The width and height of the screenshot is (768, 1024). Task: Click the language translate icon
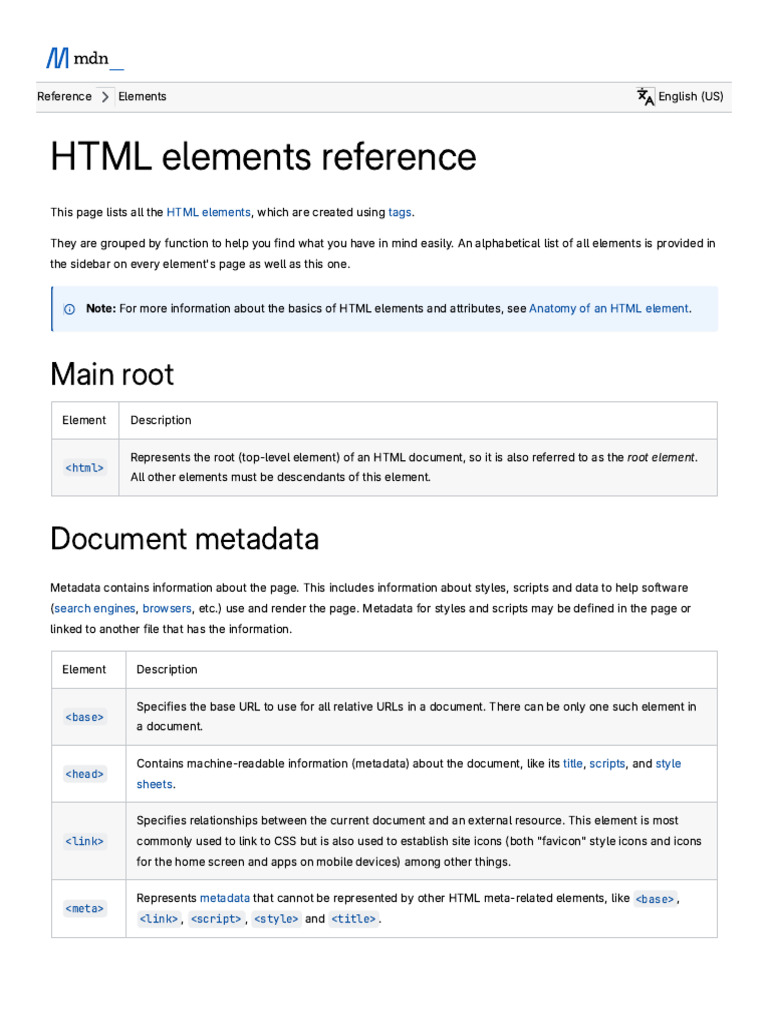(646, 96)
